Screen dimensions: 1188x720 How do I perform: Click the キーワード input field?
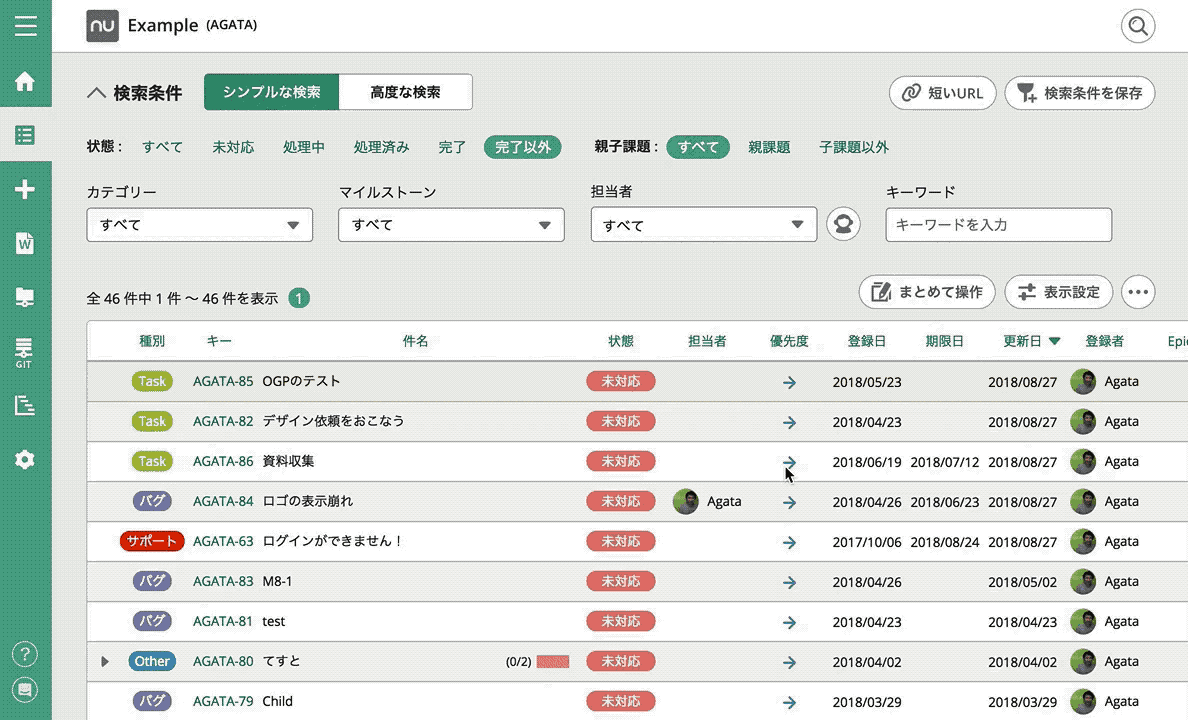click(998, 225)
